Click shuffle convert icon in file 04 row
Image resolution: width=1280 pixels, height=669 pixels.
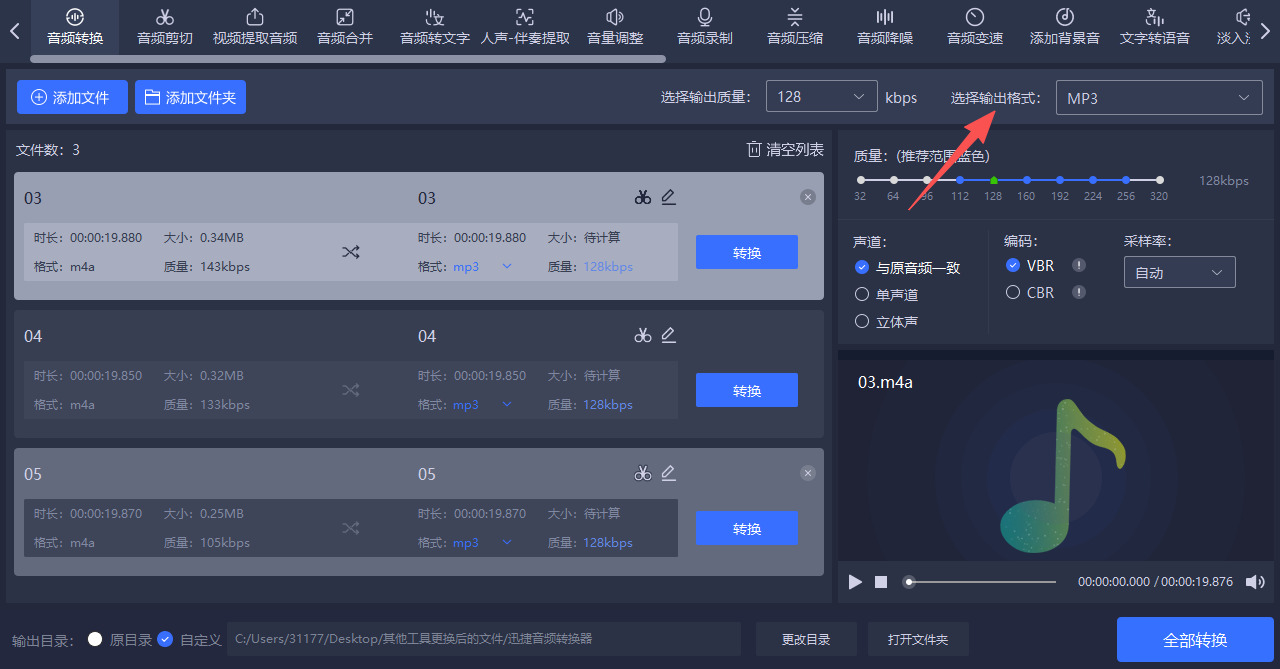[x=350, y=390]
